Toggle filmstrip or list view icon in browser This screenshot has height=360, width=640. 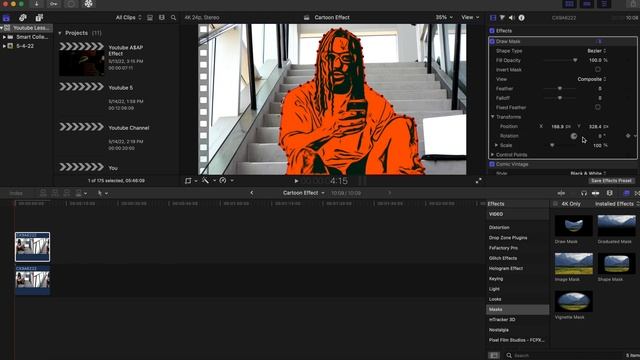[162, 18]
